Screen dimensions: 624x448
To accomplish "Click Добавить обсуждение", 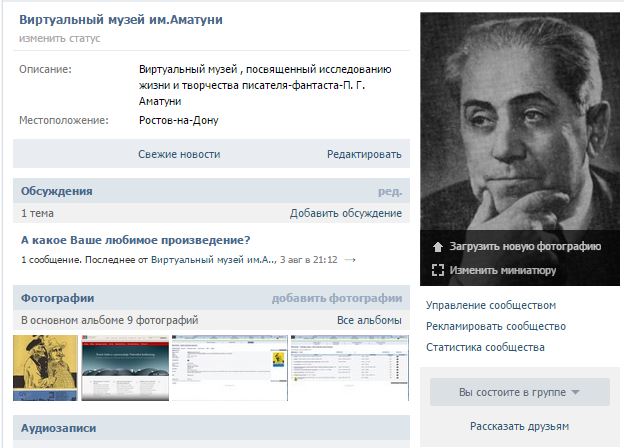I will tap(346, 213).
